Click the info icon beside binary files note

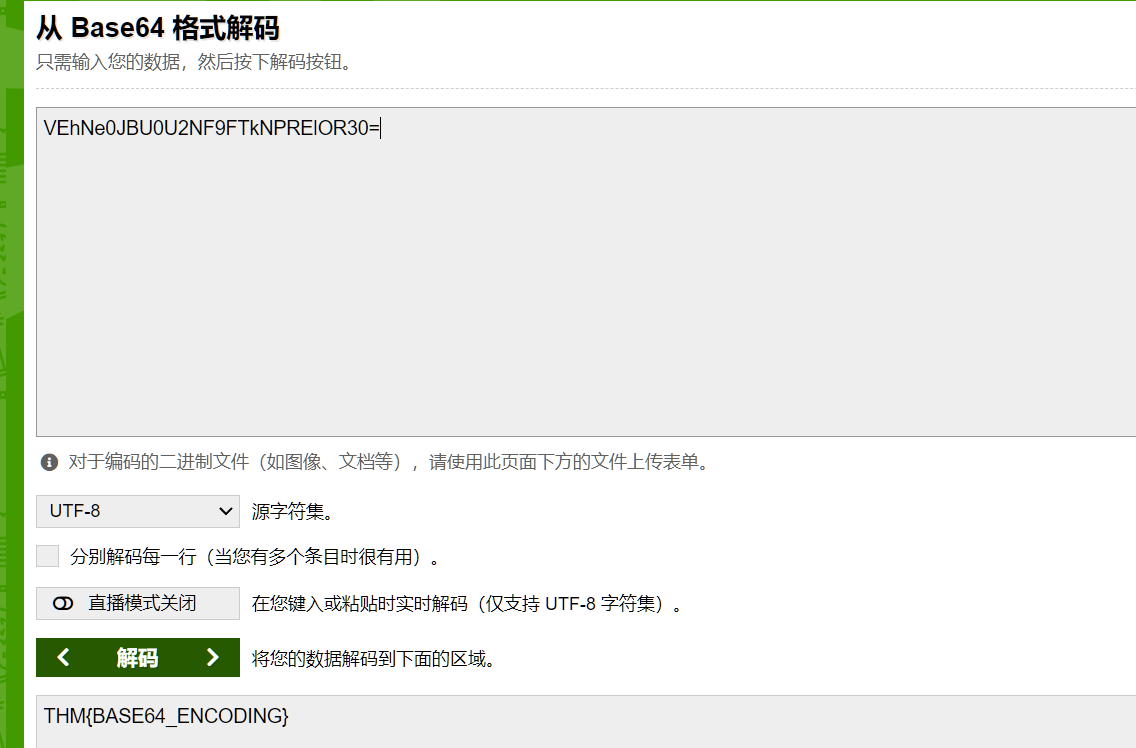(49, 462)
